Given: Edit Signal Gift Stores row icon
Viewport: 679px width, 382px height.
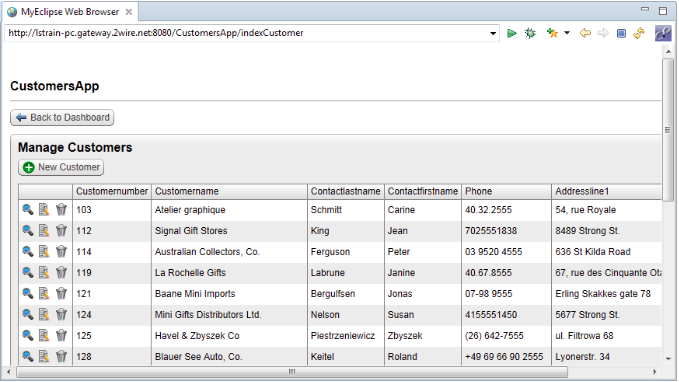Looking at the screenshot, I should pos(44,230).
